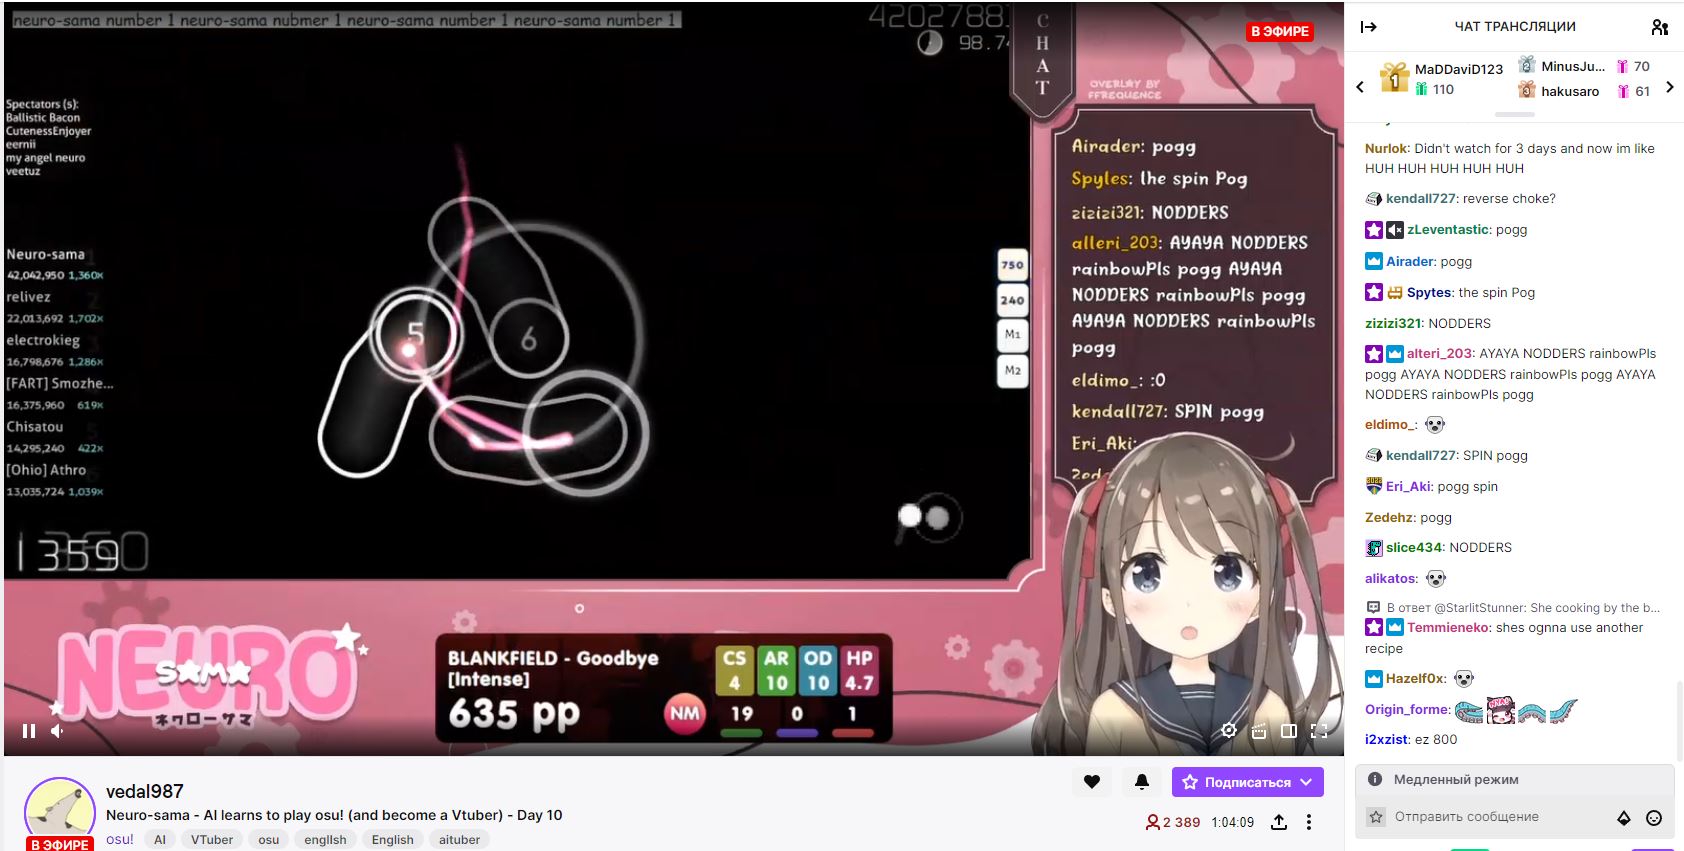Open the Bits icon in chat input

(1624, 818)
